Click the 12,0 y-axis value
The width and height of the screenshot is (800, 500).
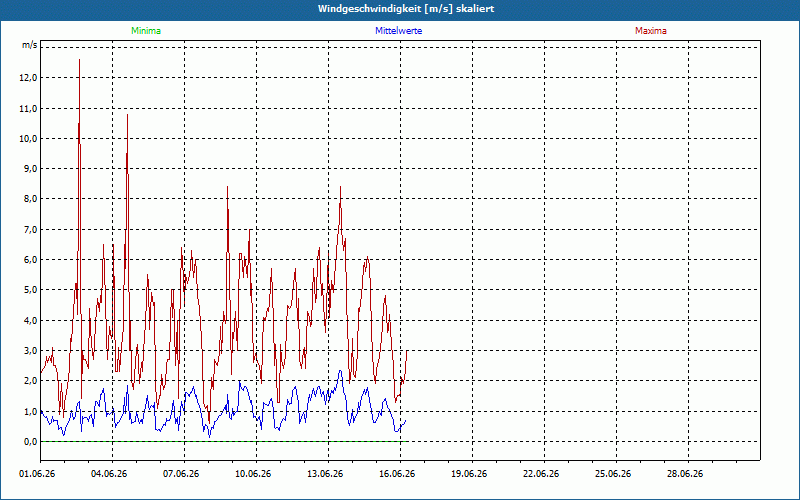click(x=29, y=78)
